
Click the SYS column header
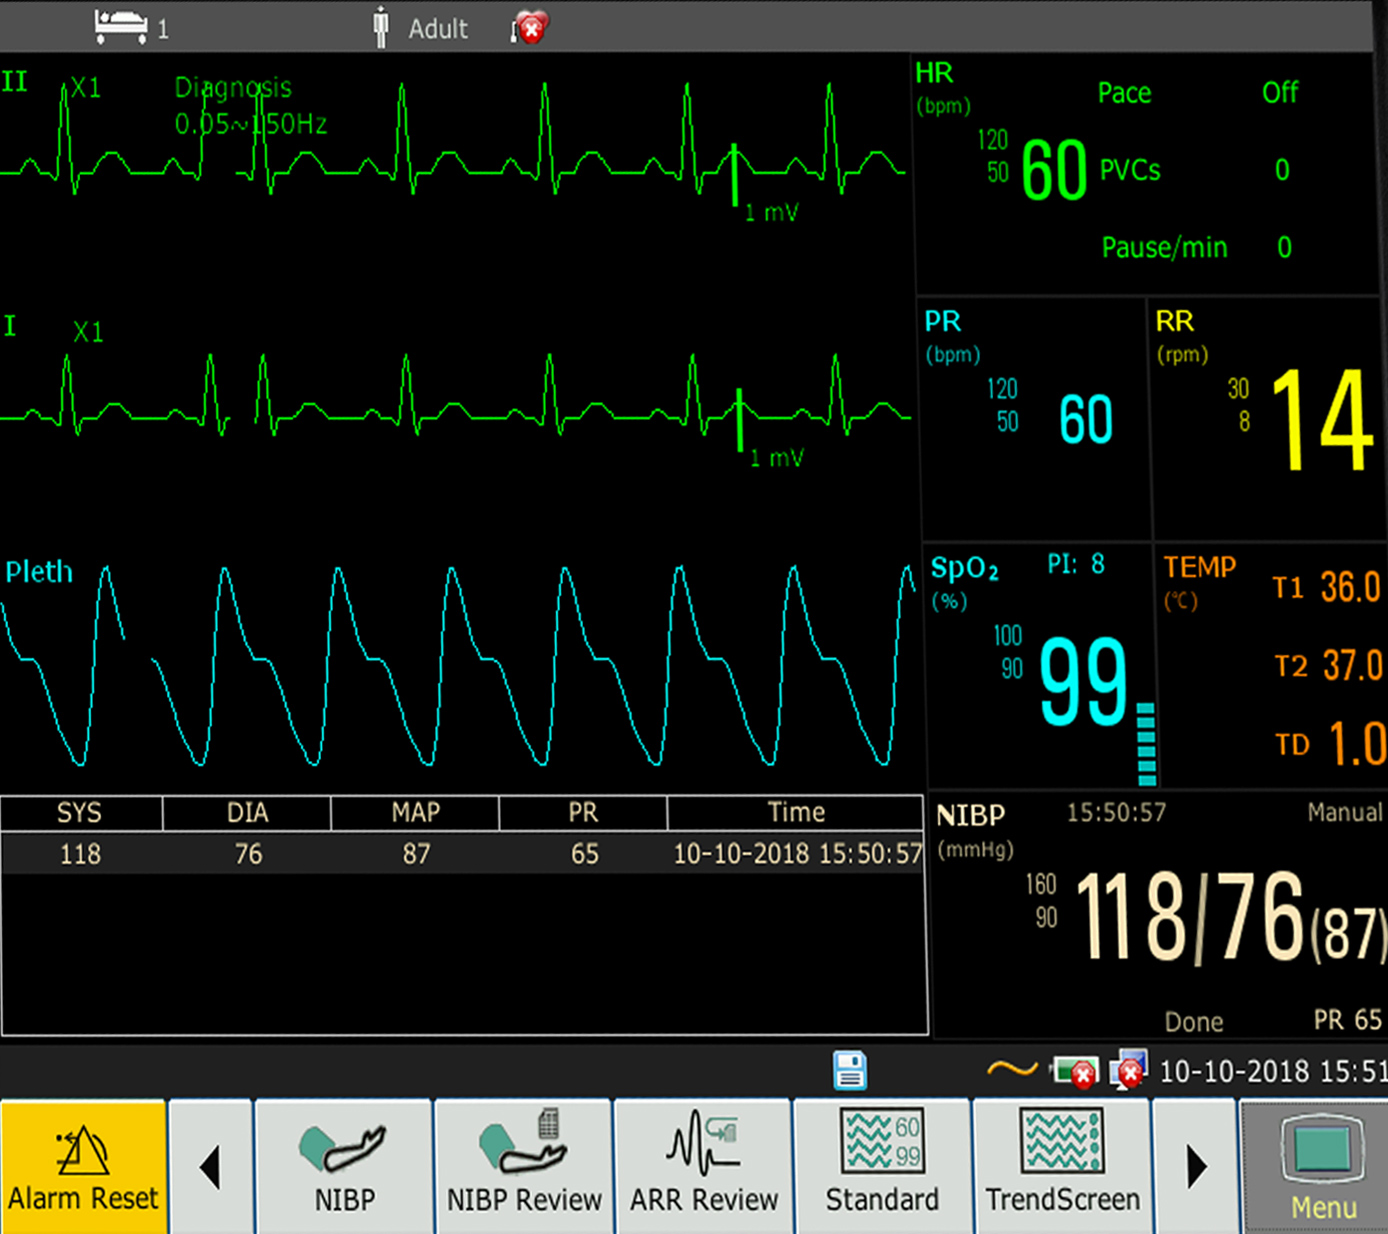(x=80, y=813)
